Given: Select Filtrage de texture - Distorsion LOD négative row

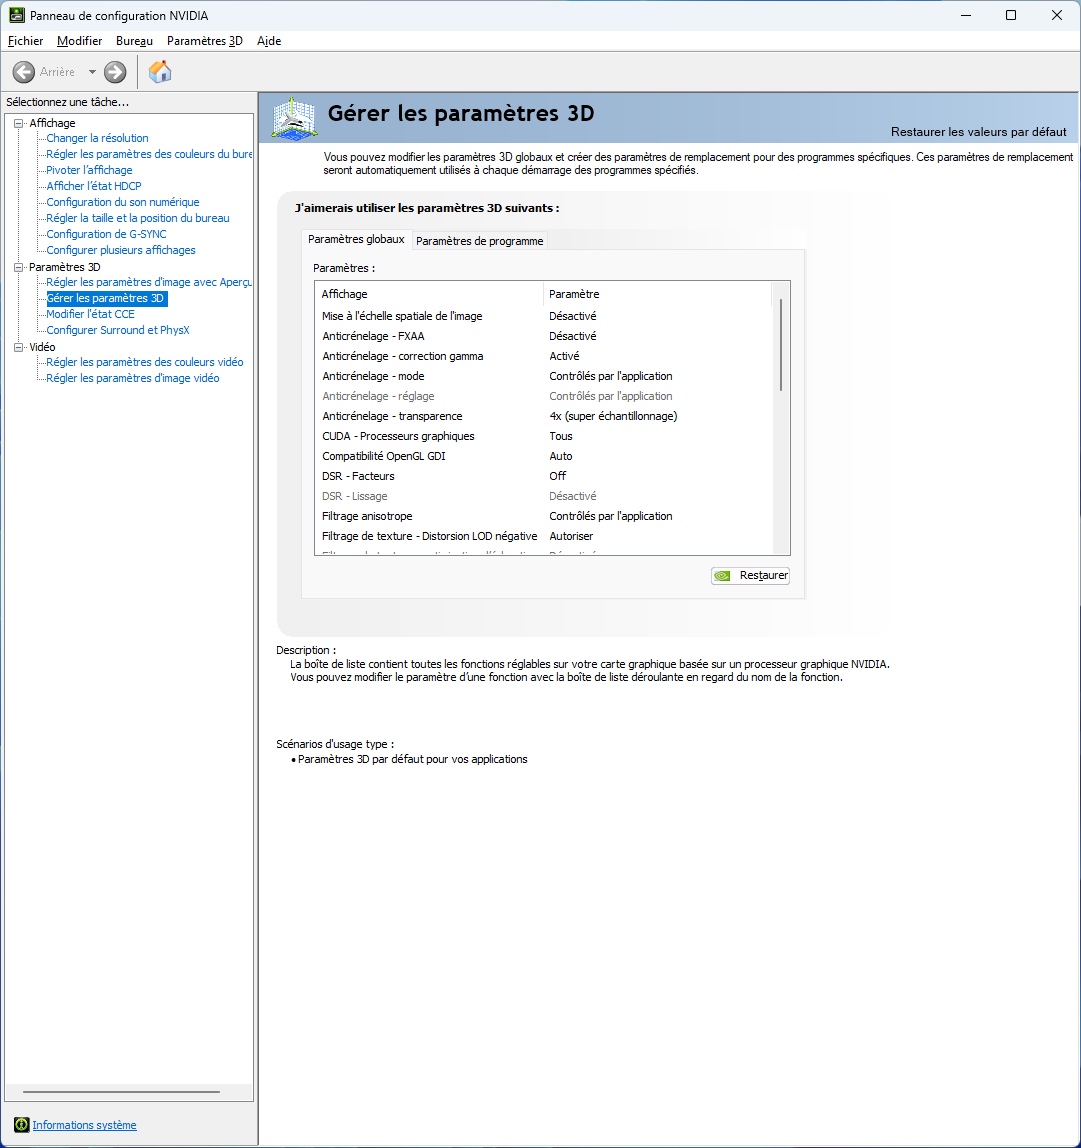Looking at the screenshot, I should pos(543,536).
